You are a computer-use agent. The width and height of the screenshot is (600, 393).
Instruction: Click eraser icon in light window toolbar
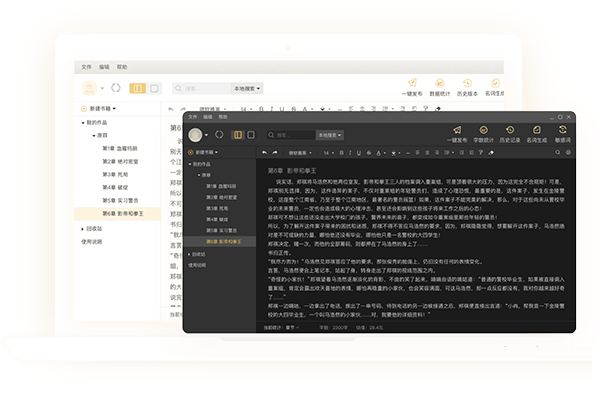click(x=438, y=109)
